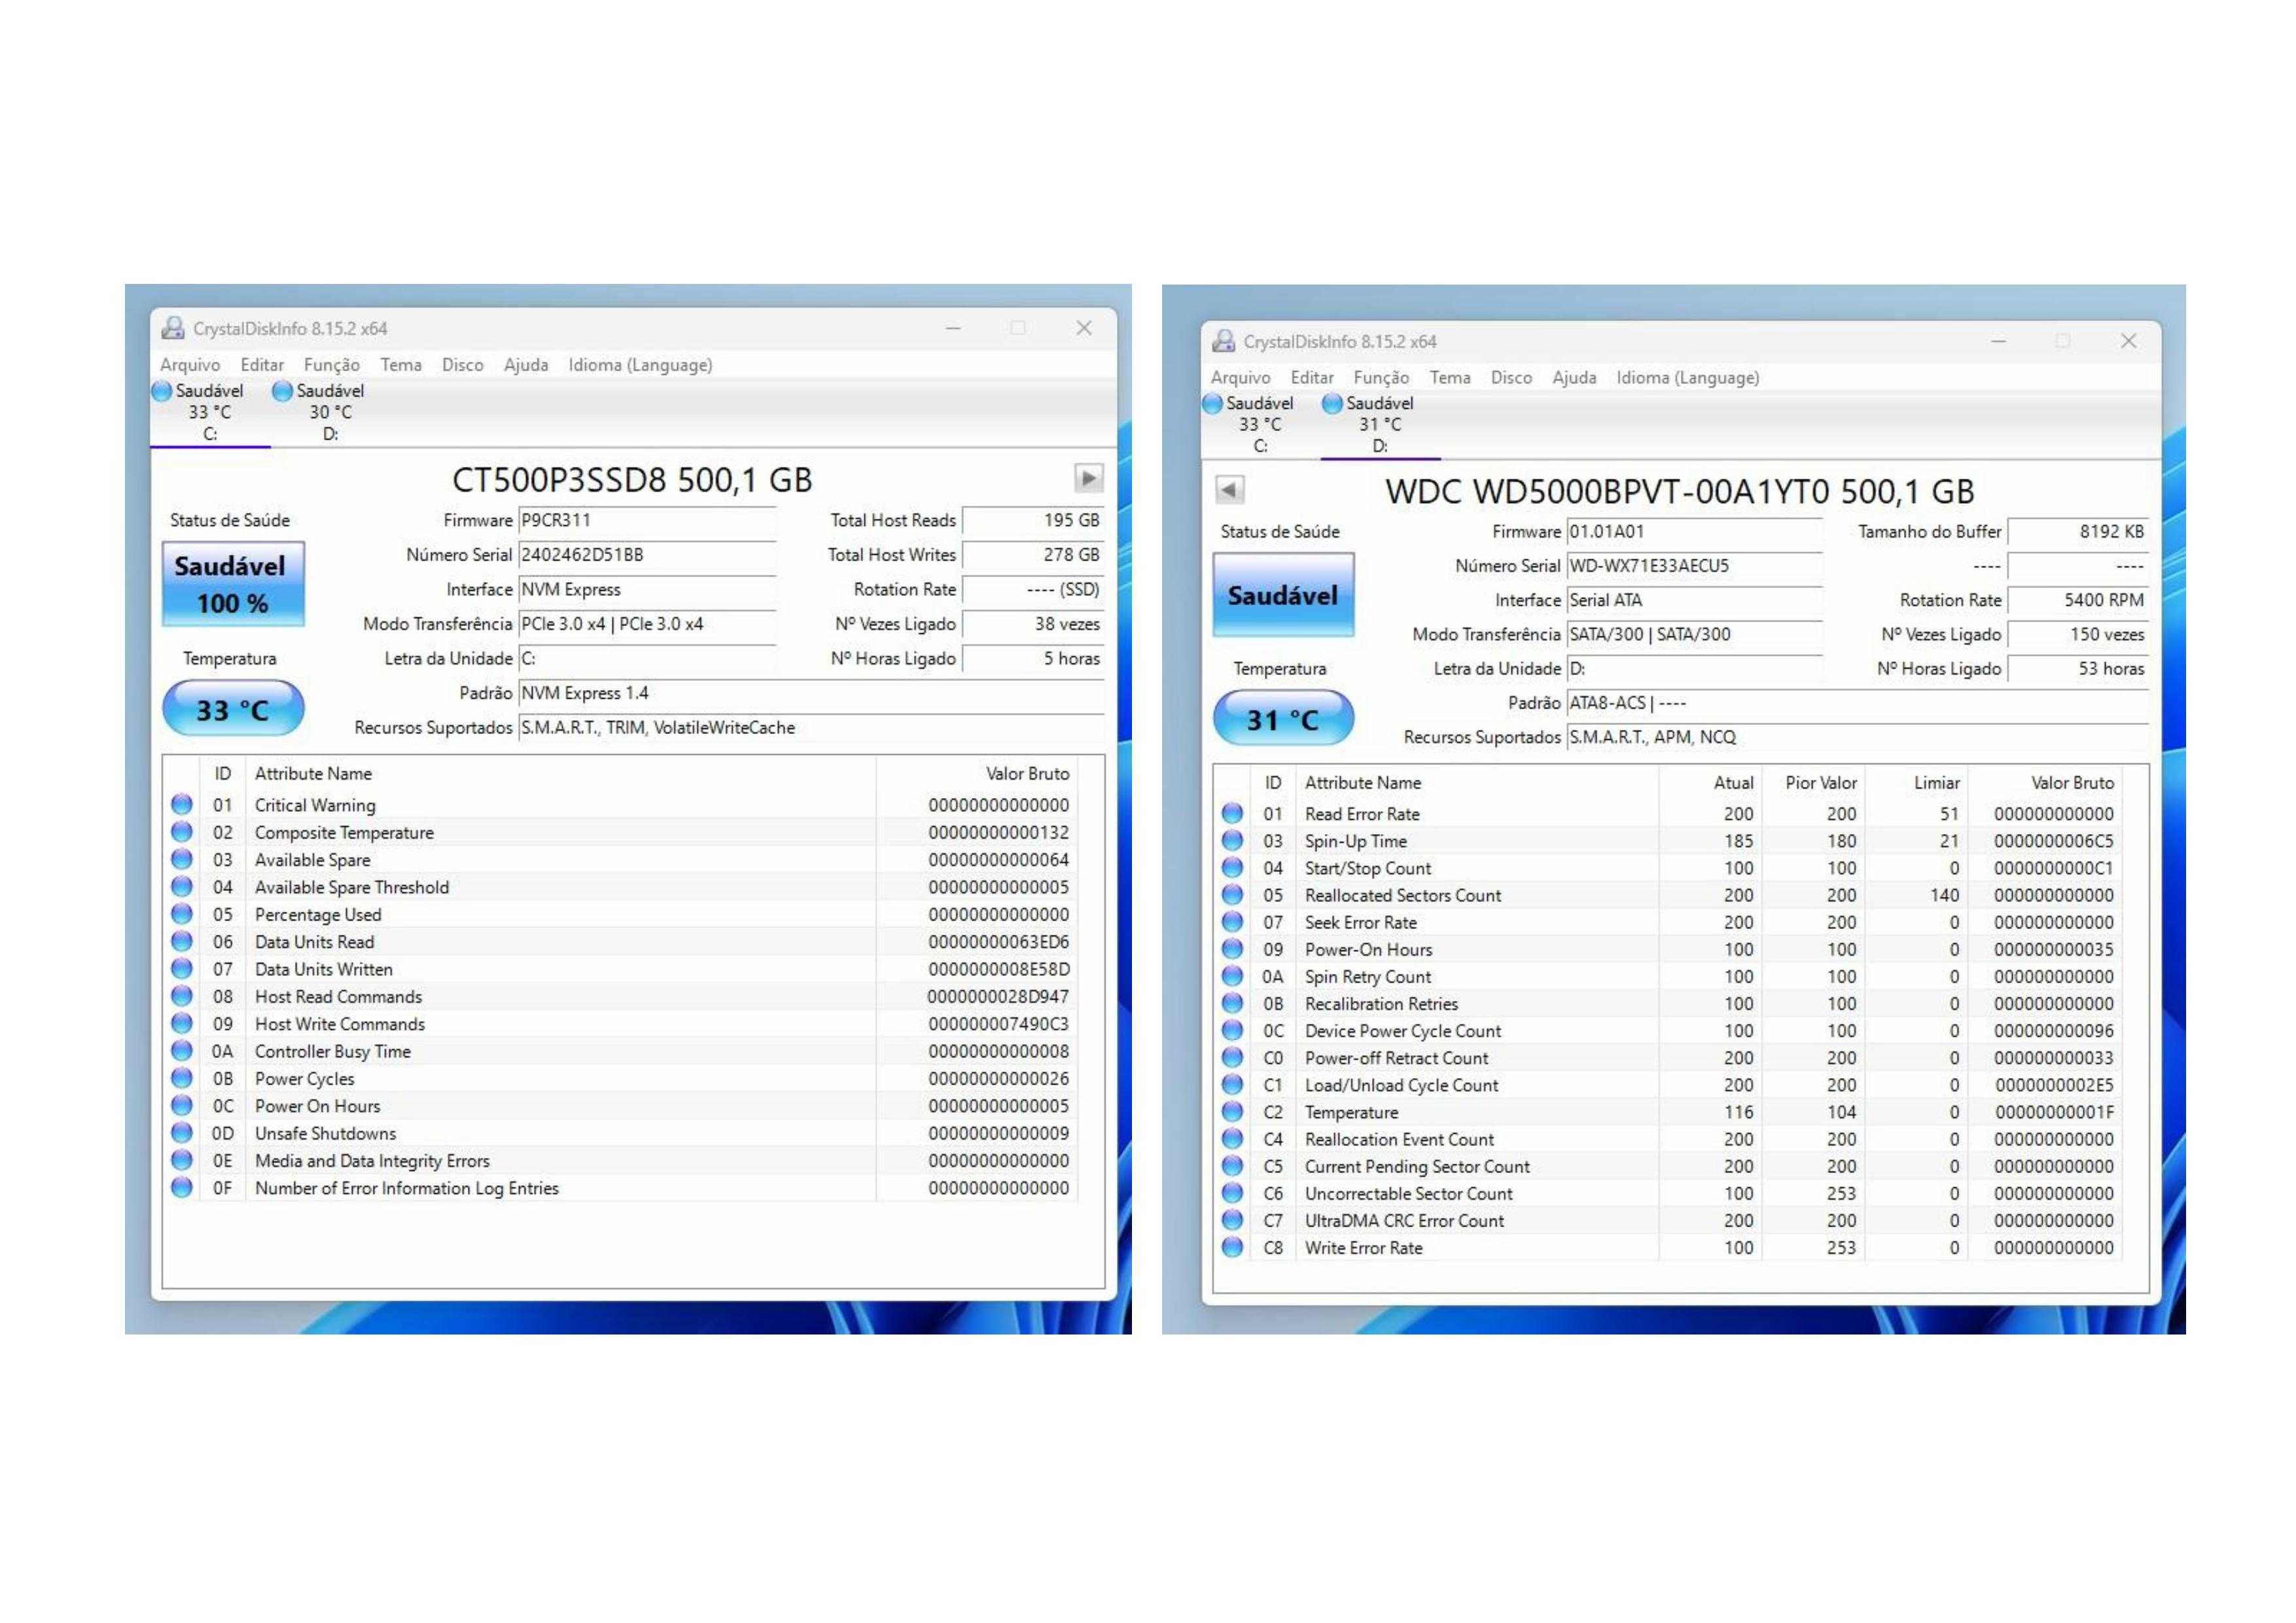Open Função menu in left window

pos(331,365)
